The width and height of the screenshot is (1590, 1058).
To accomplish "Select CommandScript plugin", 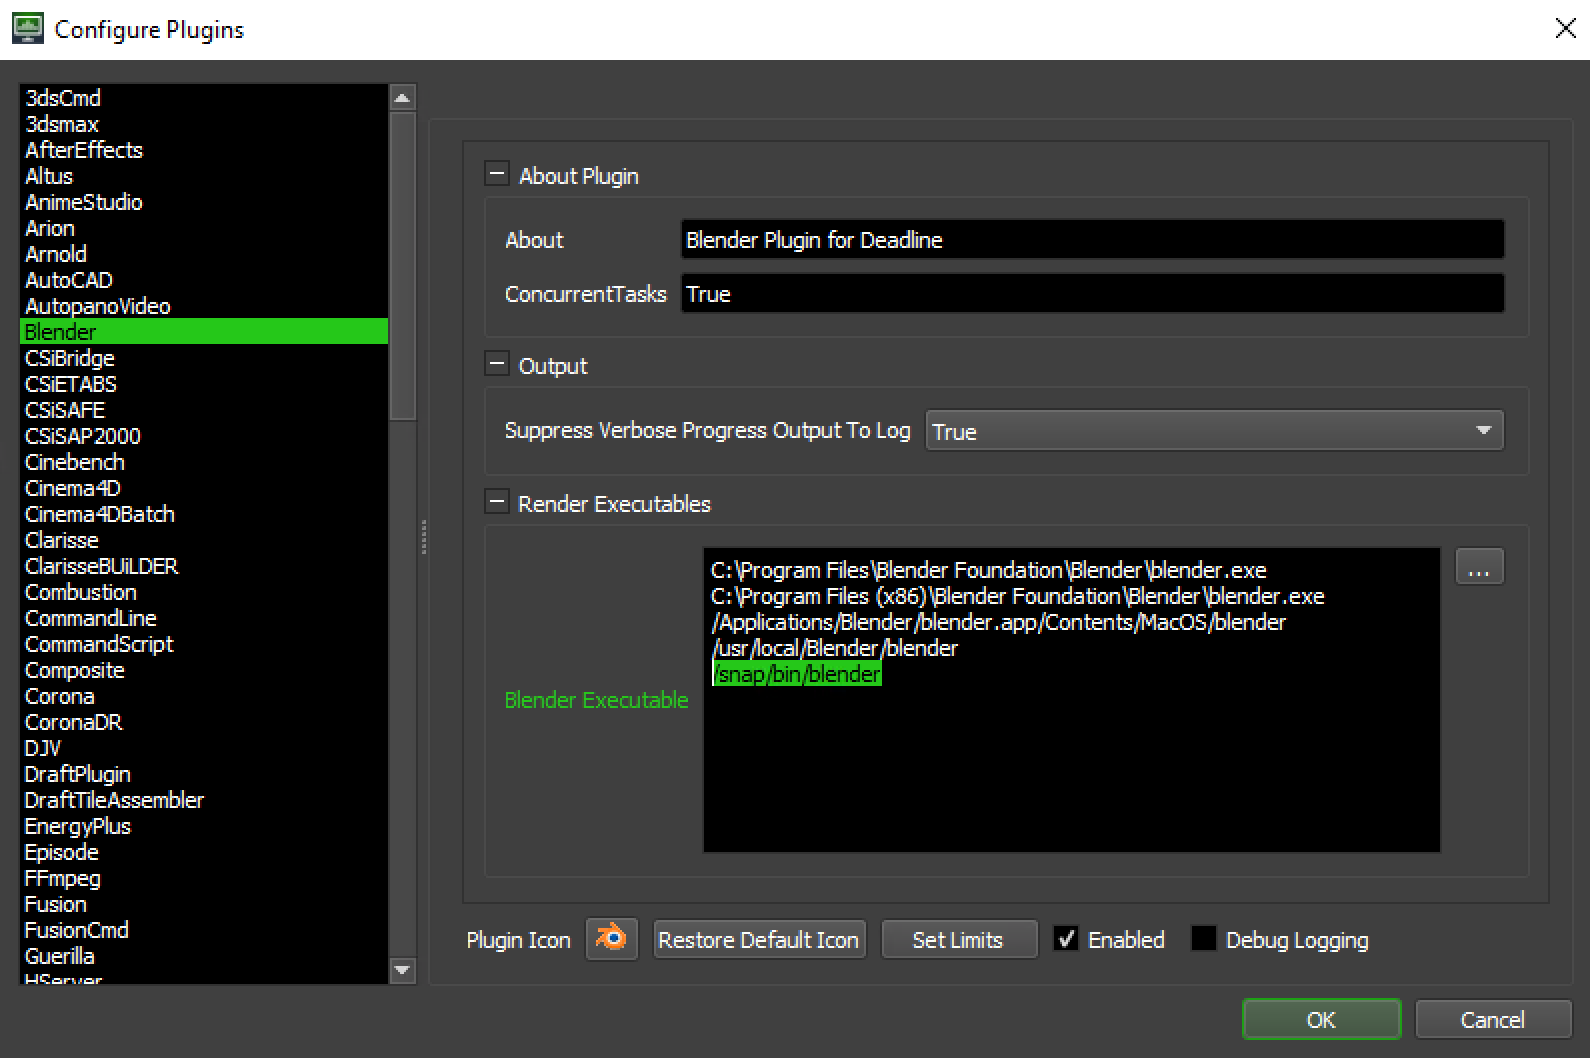I will point(204,644).
